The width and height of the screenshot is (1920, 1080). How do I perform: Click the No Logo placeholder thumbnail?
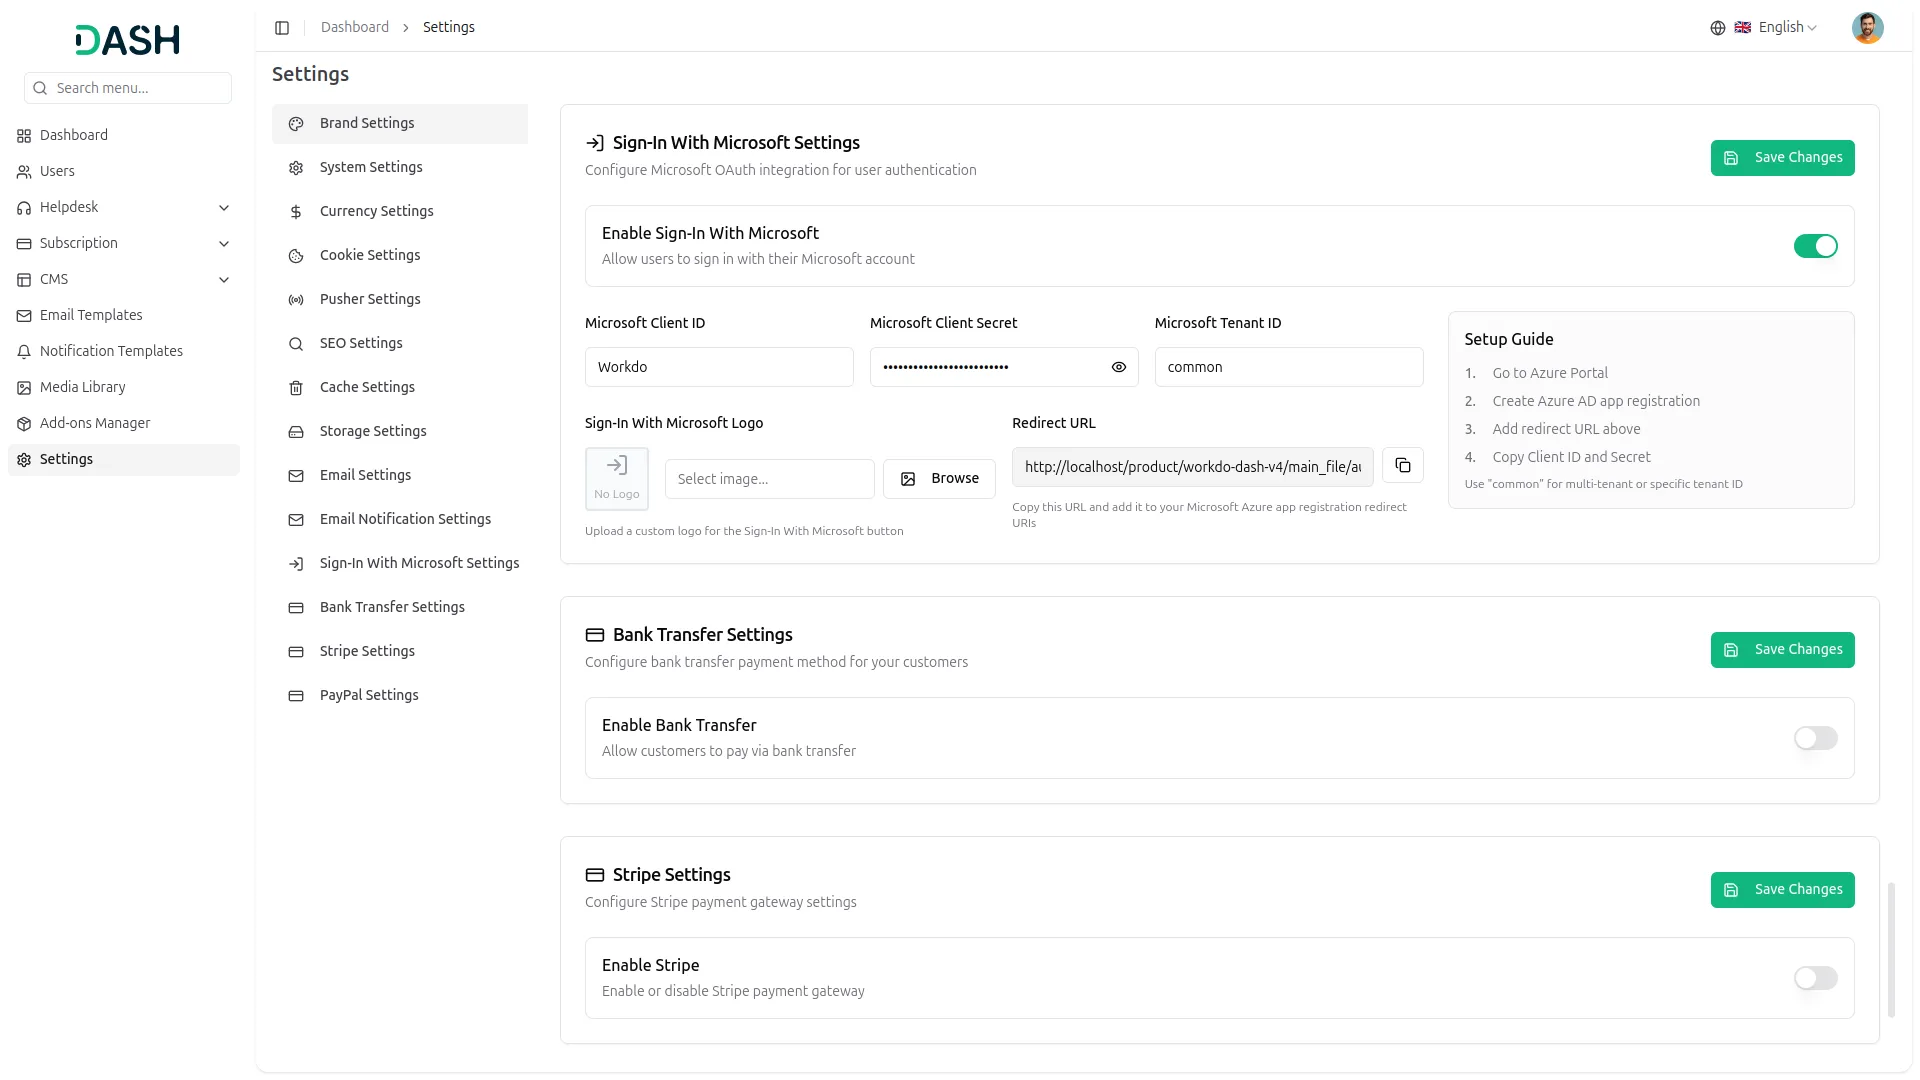click(x=616, y=479)
